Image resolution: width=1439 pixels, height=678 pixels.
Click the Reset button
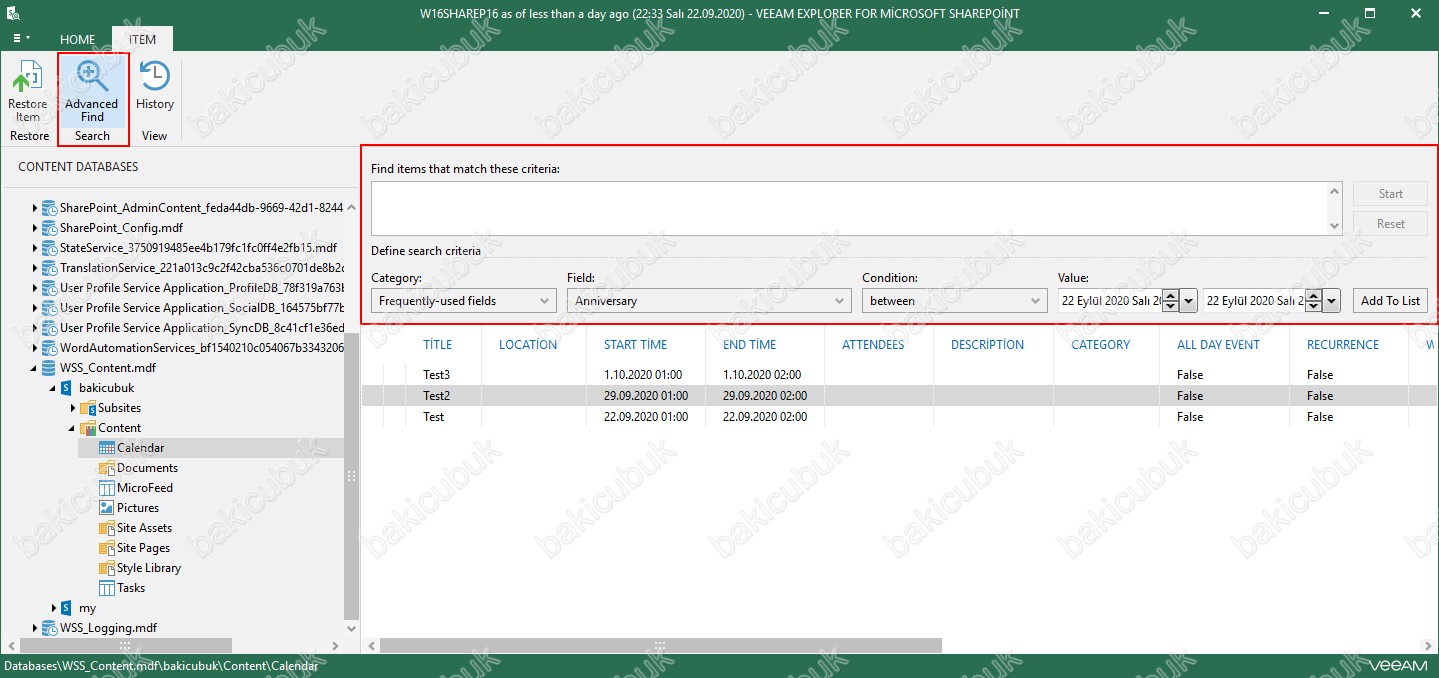coord(1390,224)
